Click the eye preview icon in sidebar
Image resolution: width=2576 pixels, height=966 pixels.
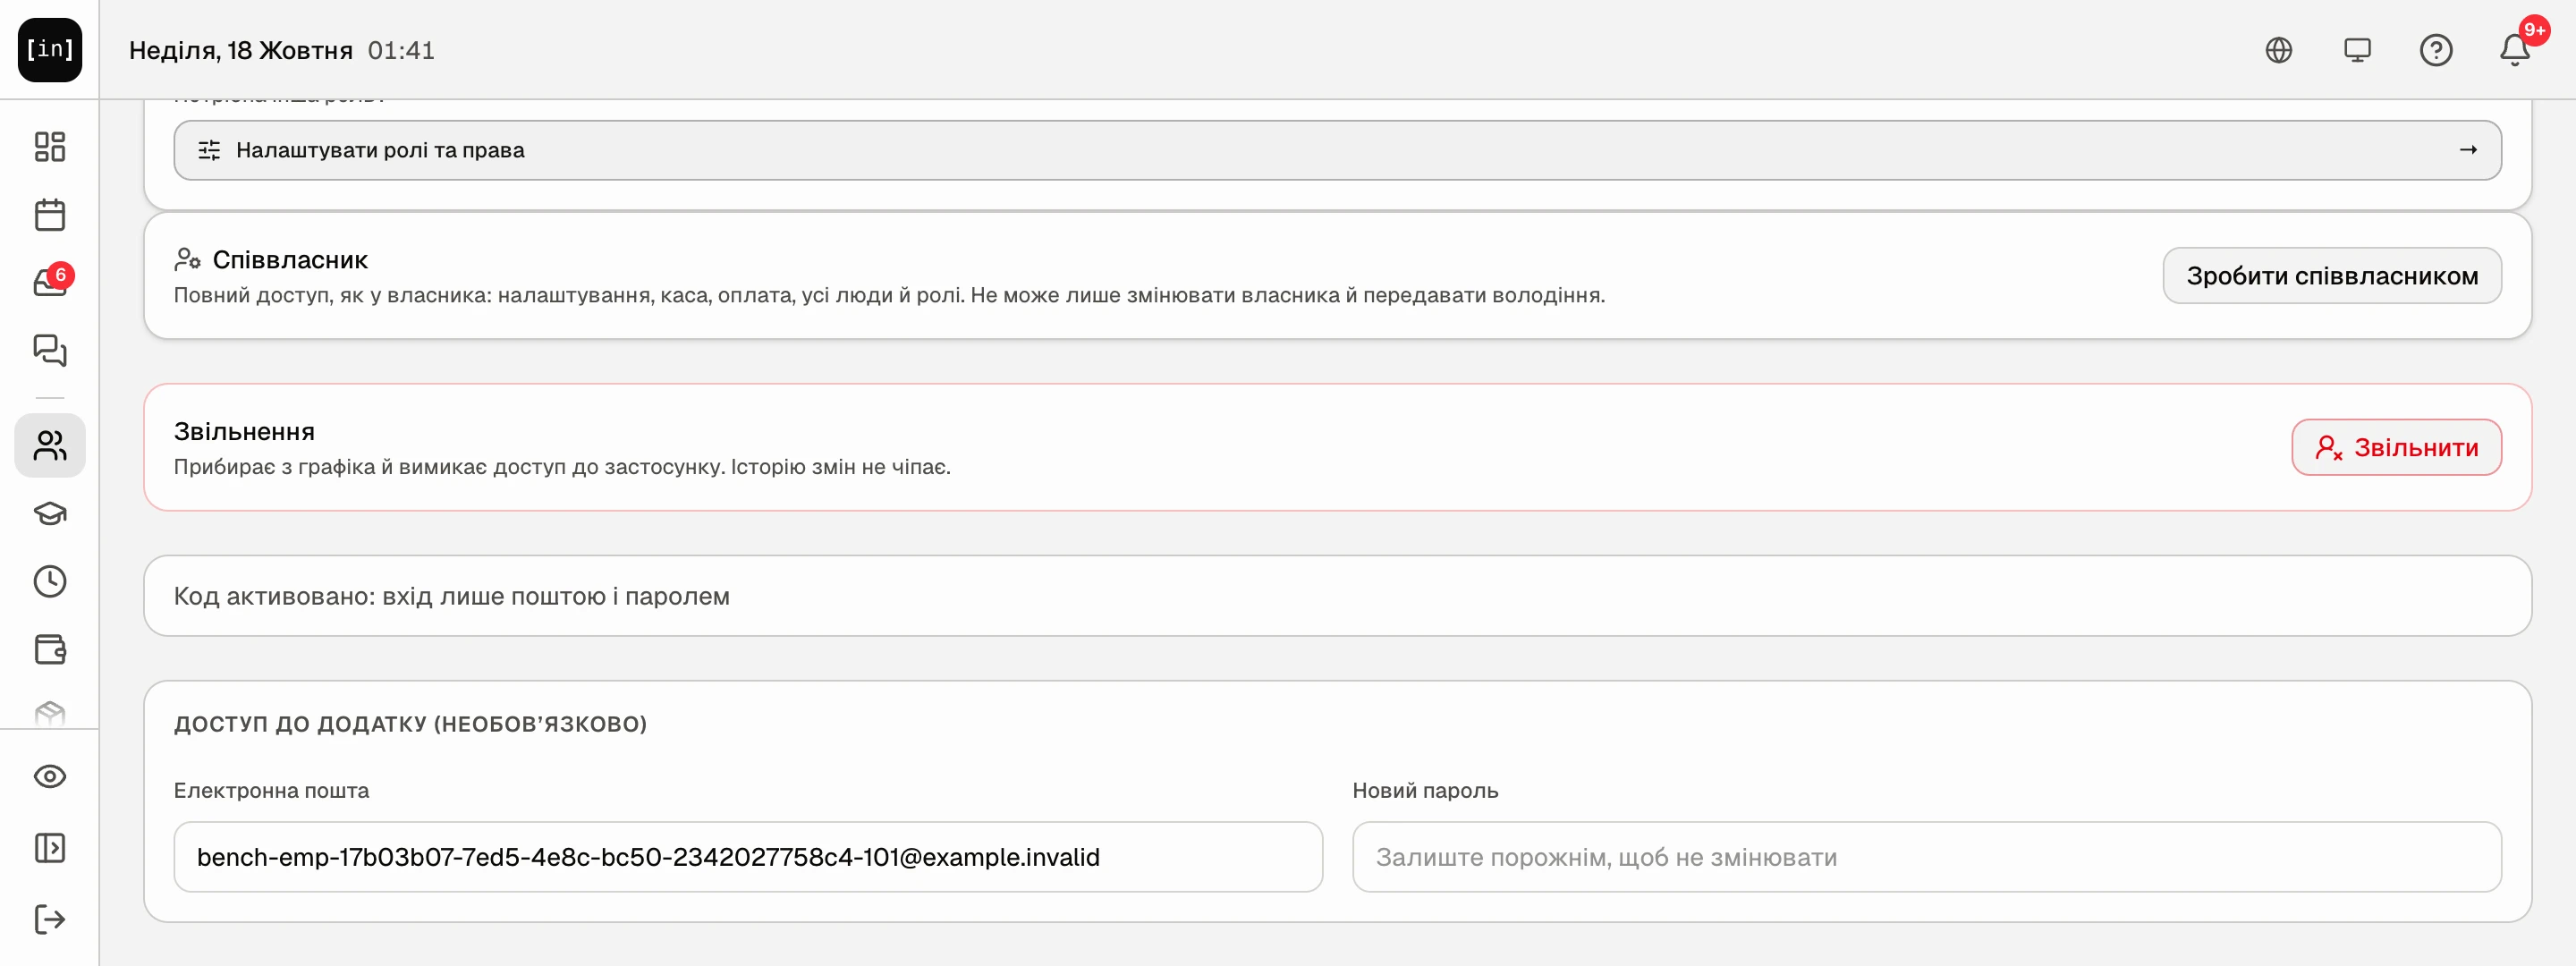(50, 777)
